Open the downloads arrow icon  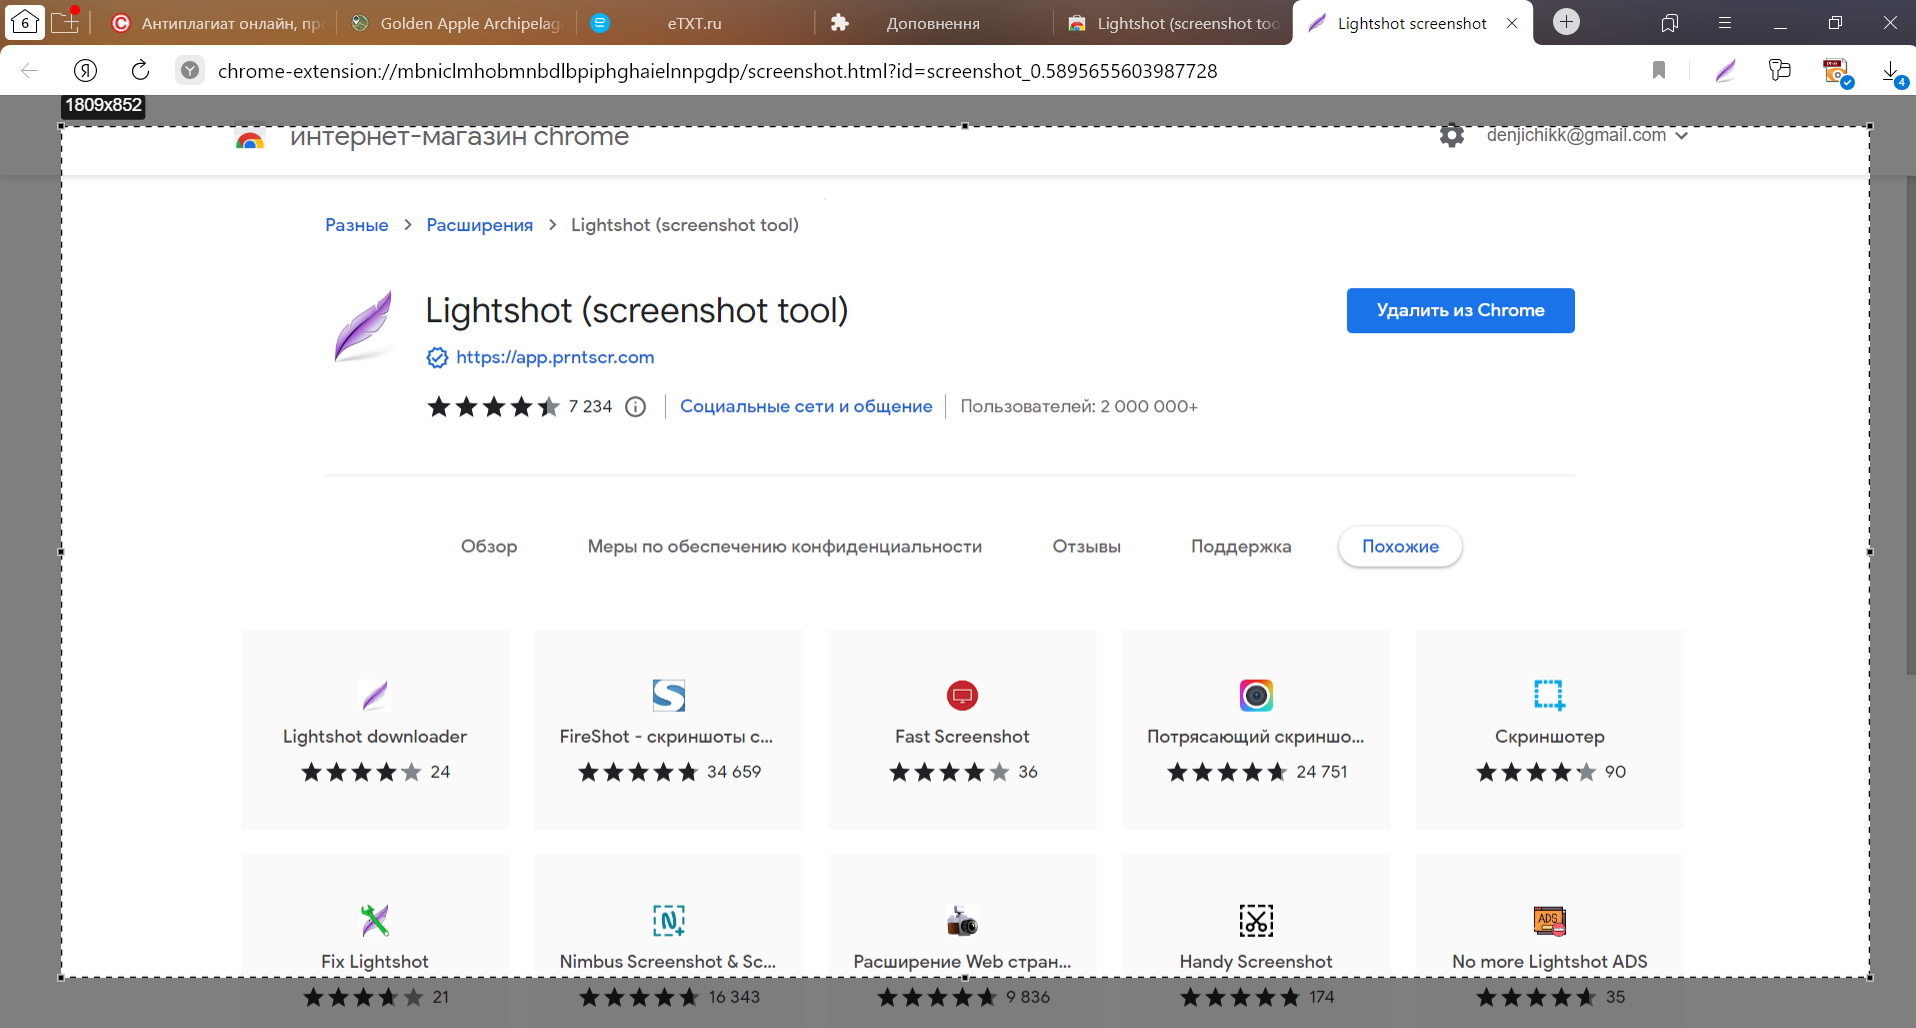coord(1892,72)
